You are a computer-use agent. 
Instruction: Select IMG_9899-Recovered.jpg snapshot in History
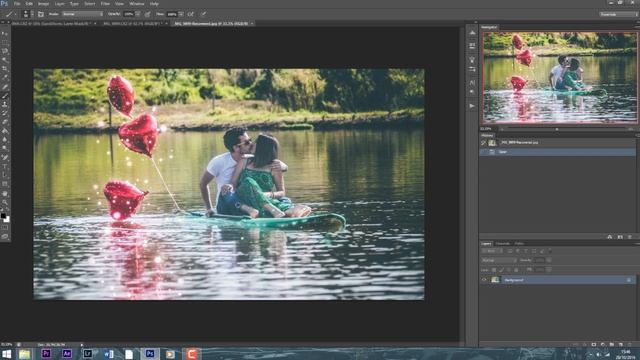557,142
